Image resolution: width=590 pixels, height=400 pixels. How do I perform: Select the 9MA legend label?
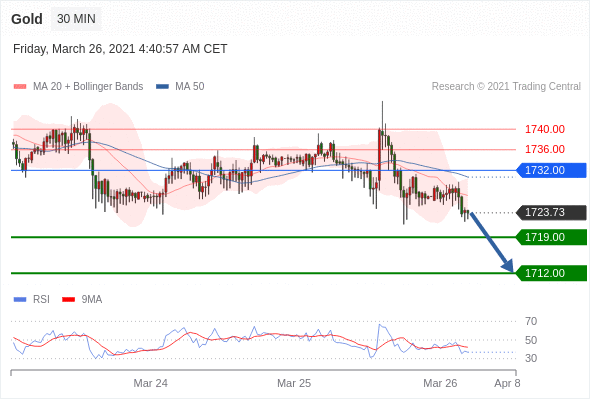click(x=92, y=300)
